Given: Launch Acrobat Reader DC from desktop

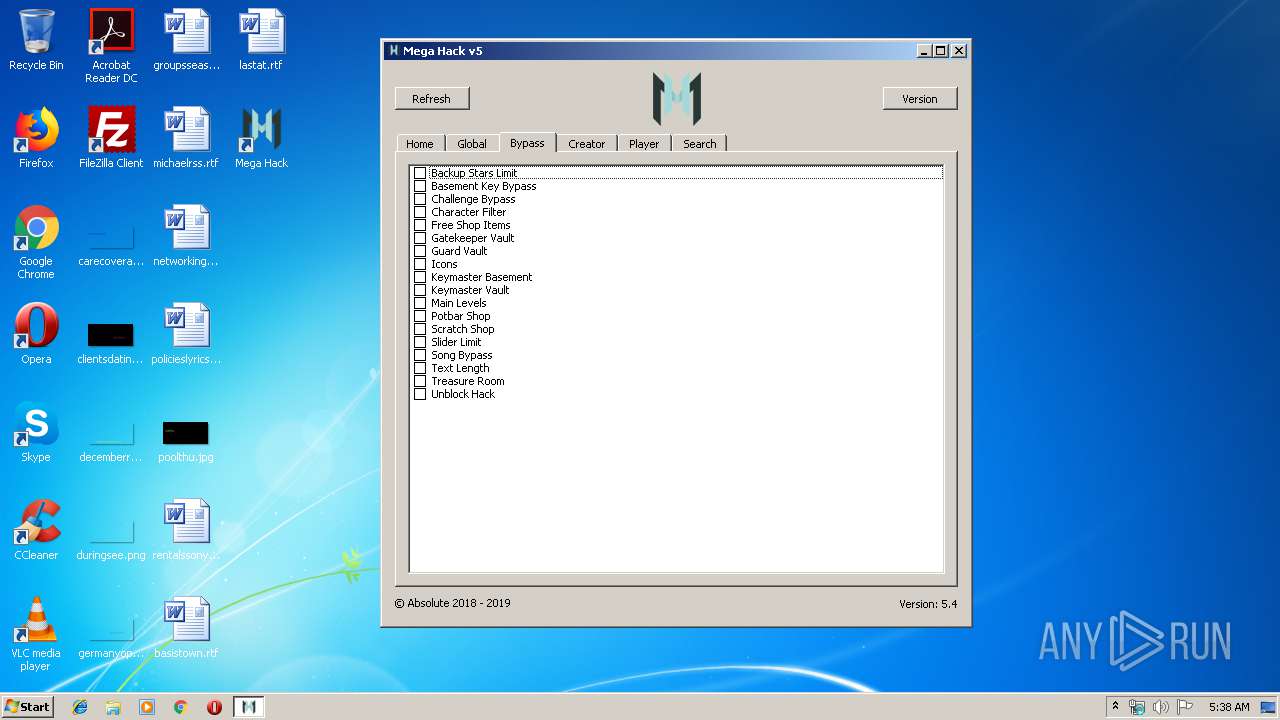Looking at the screenshot, I should [x=111, y=45].
